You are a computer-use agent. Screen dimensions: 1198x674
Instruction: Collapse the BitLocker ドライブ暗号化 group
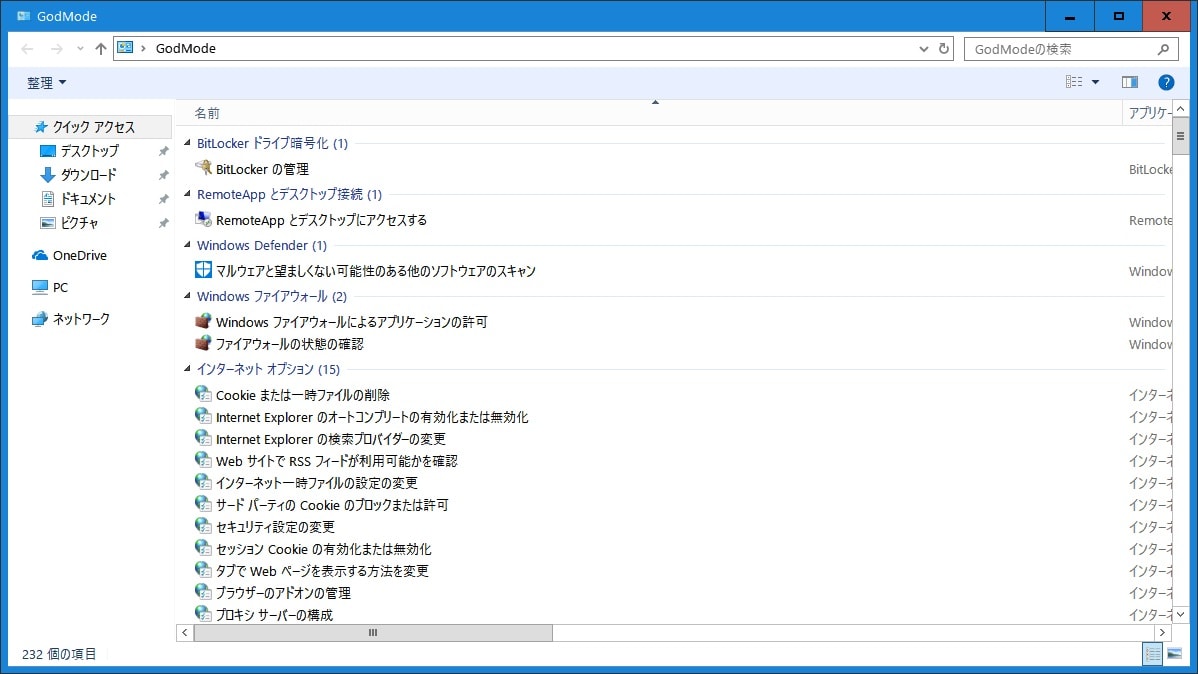pyautogui.click(x=187, y=143)
